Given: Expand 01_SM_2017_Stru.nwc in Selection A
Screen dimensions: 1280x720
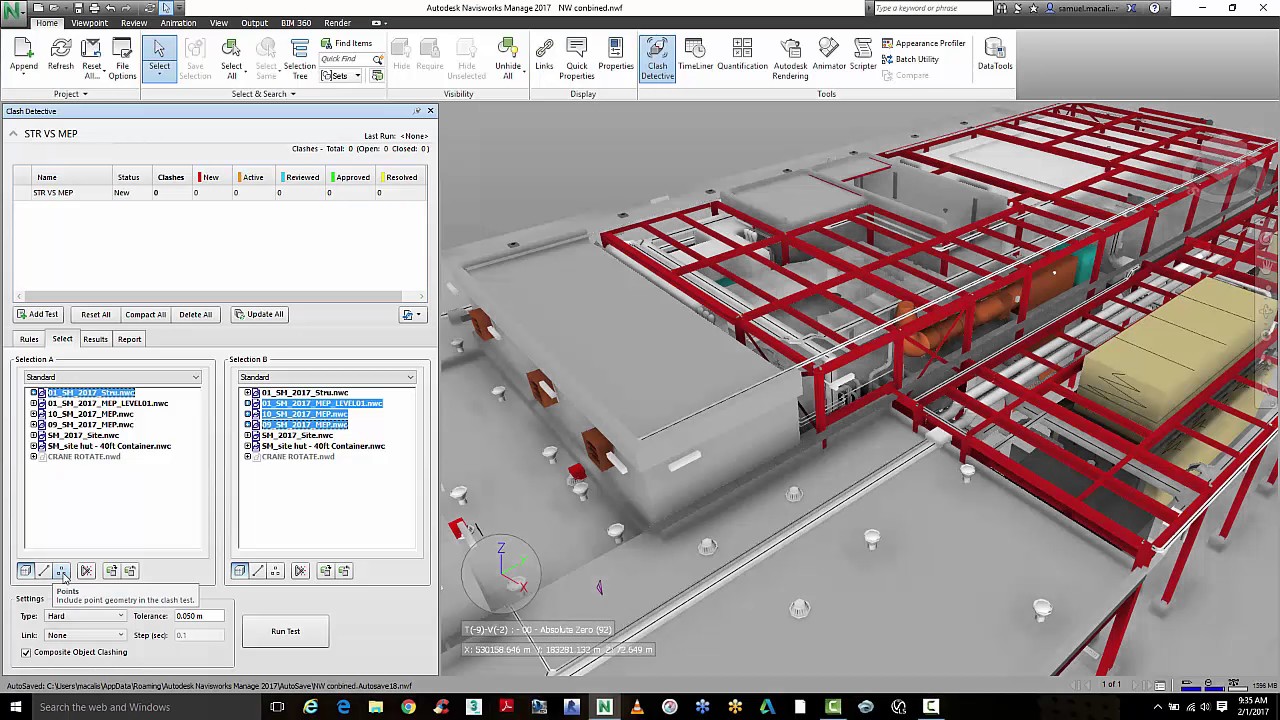Looking at the screenshot, I should point(33,393).
